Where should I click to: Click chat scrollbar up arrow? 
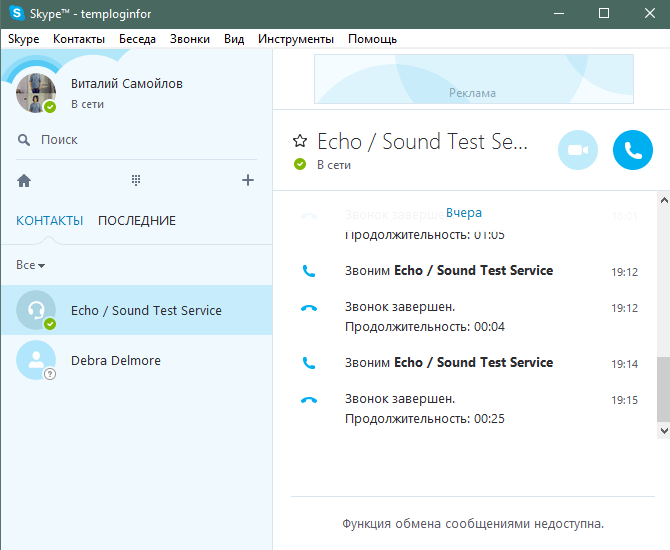pyautogui.click(x=664, y=200)
